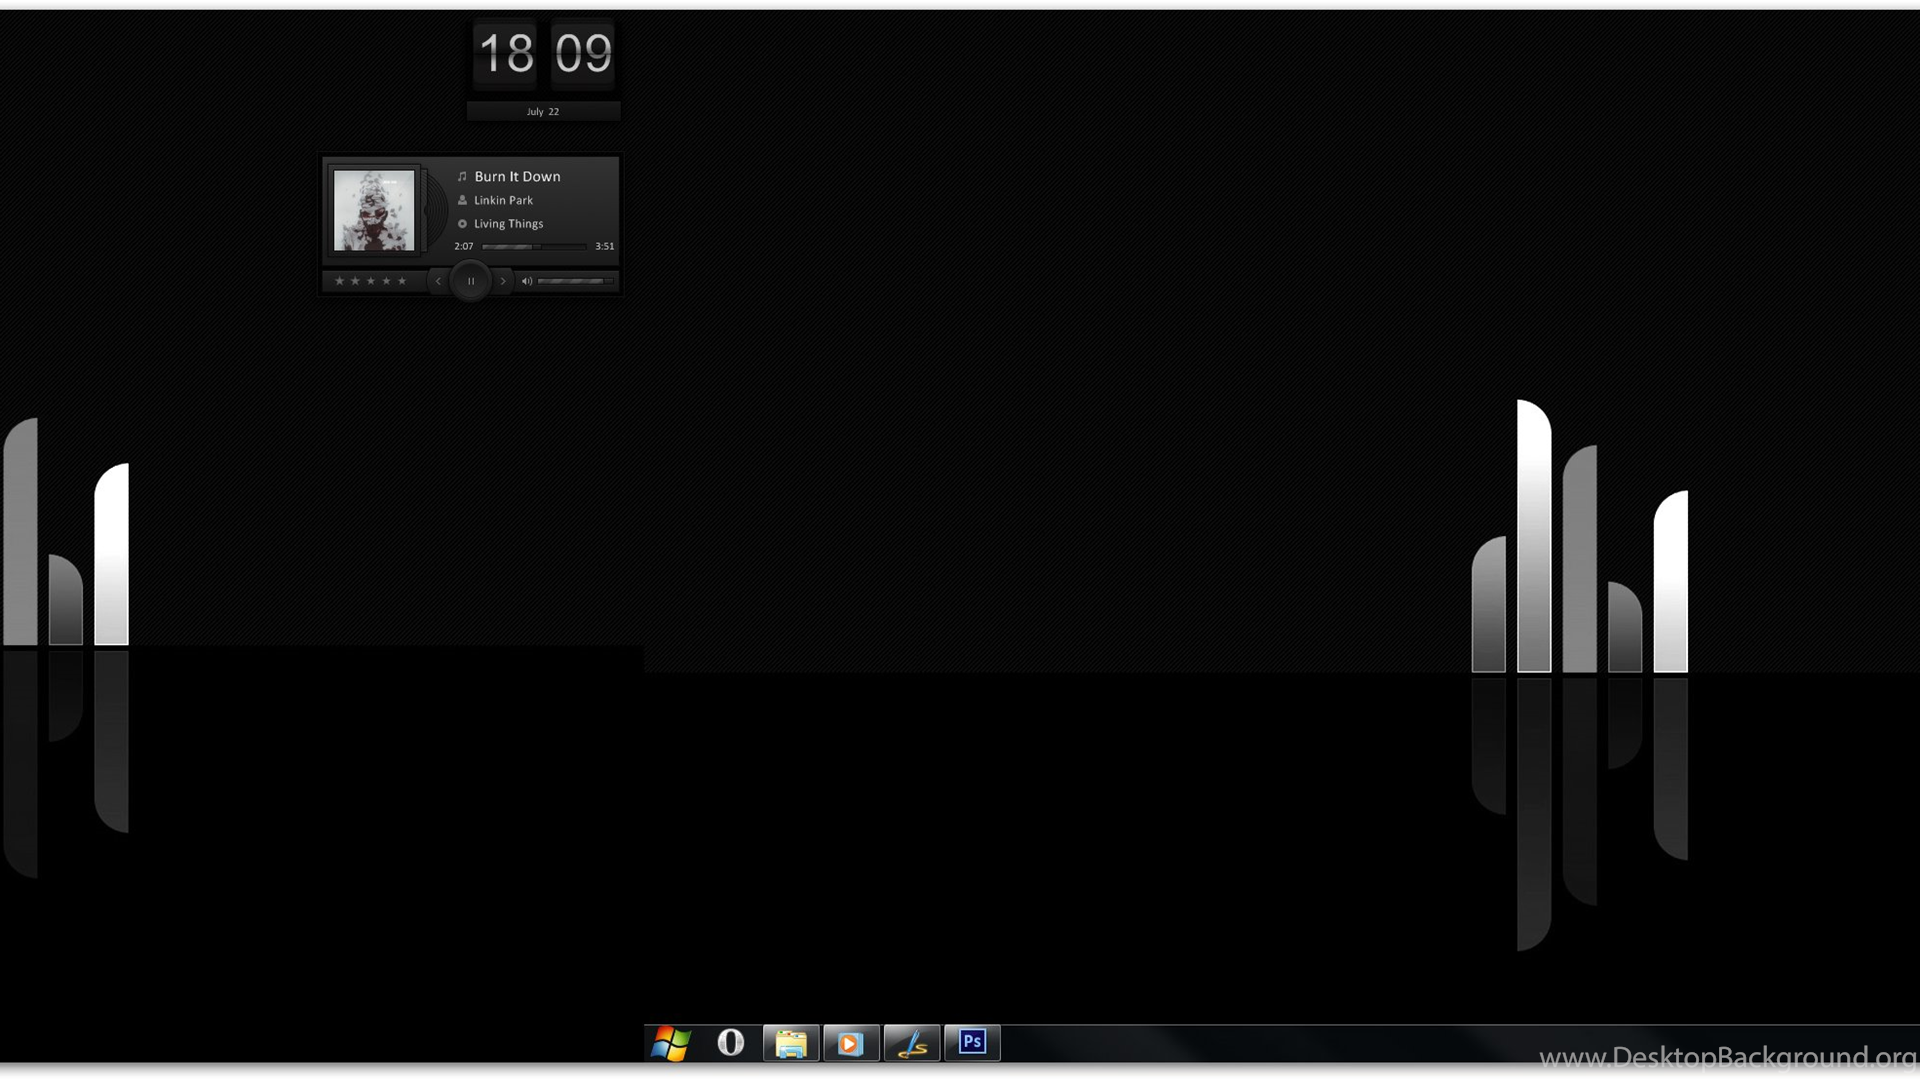Open the pen application in taskbar
Screen dimensions: 1920x1080
click(912, 1043)
